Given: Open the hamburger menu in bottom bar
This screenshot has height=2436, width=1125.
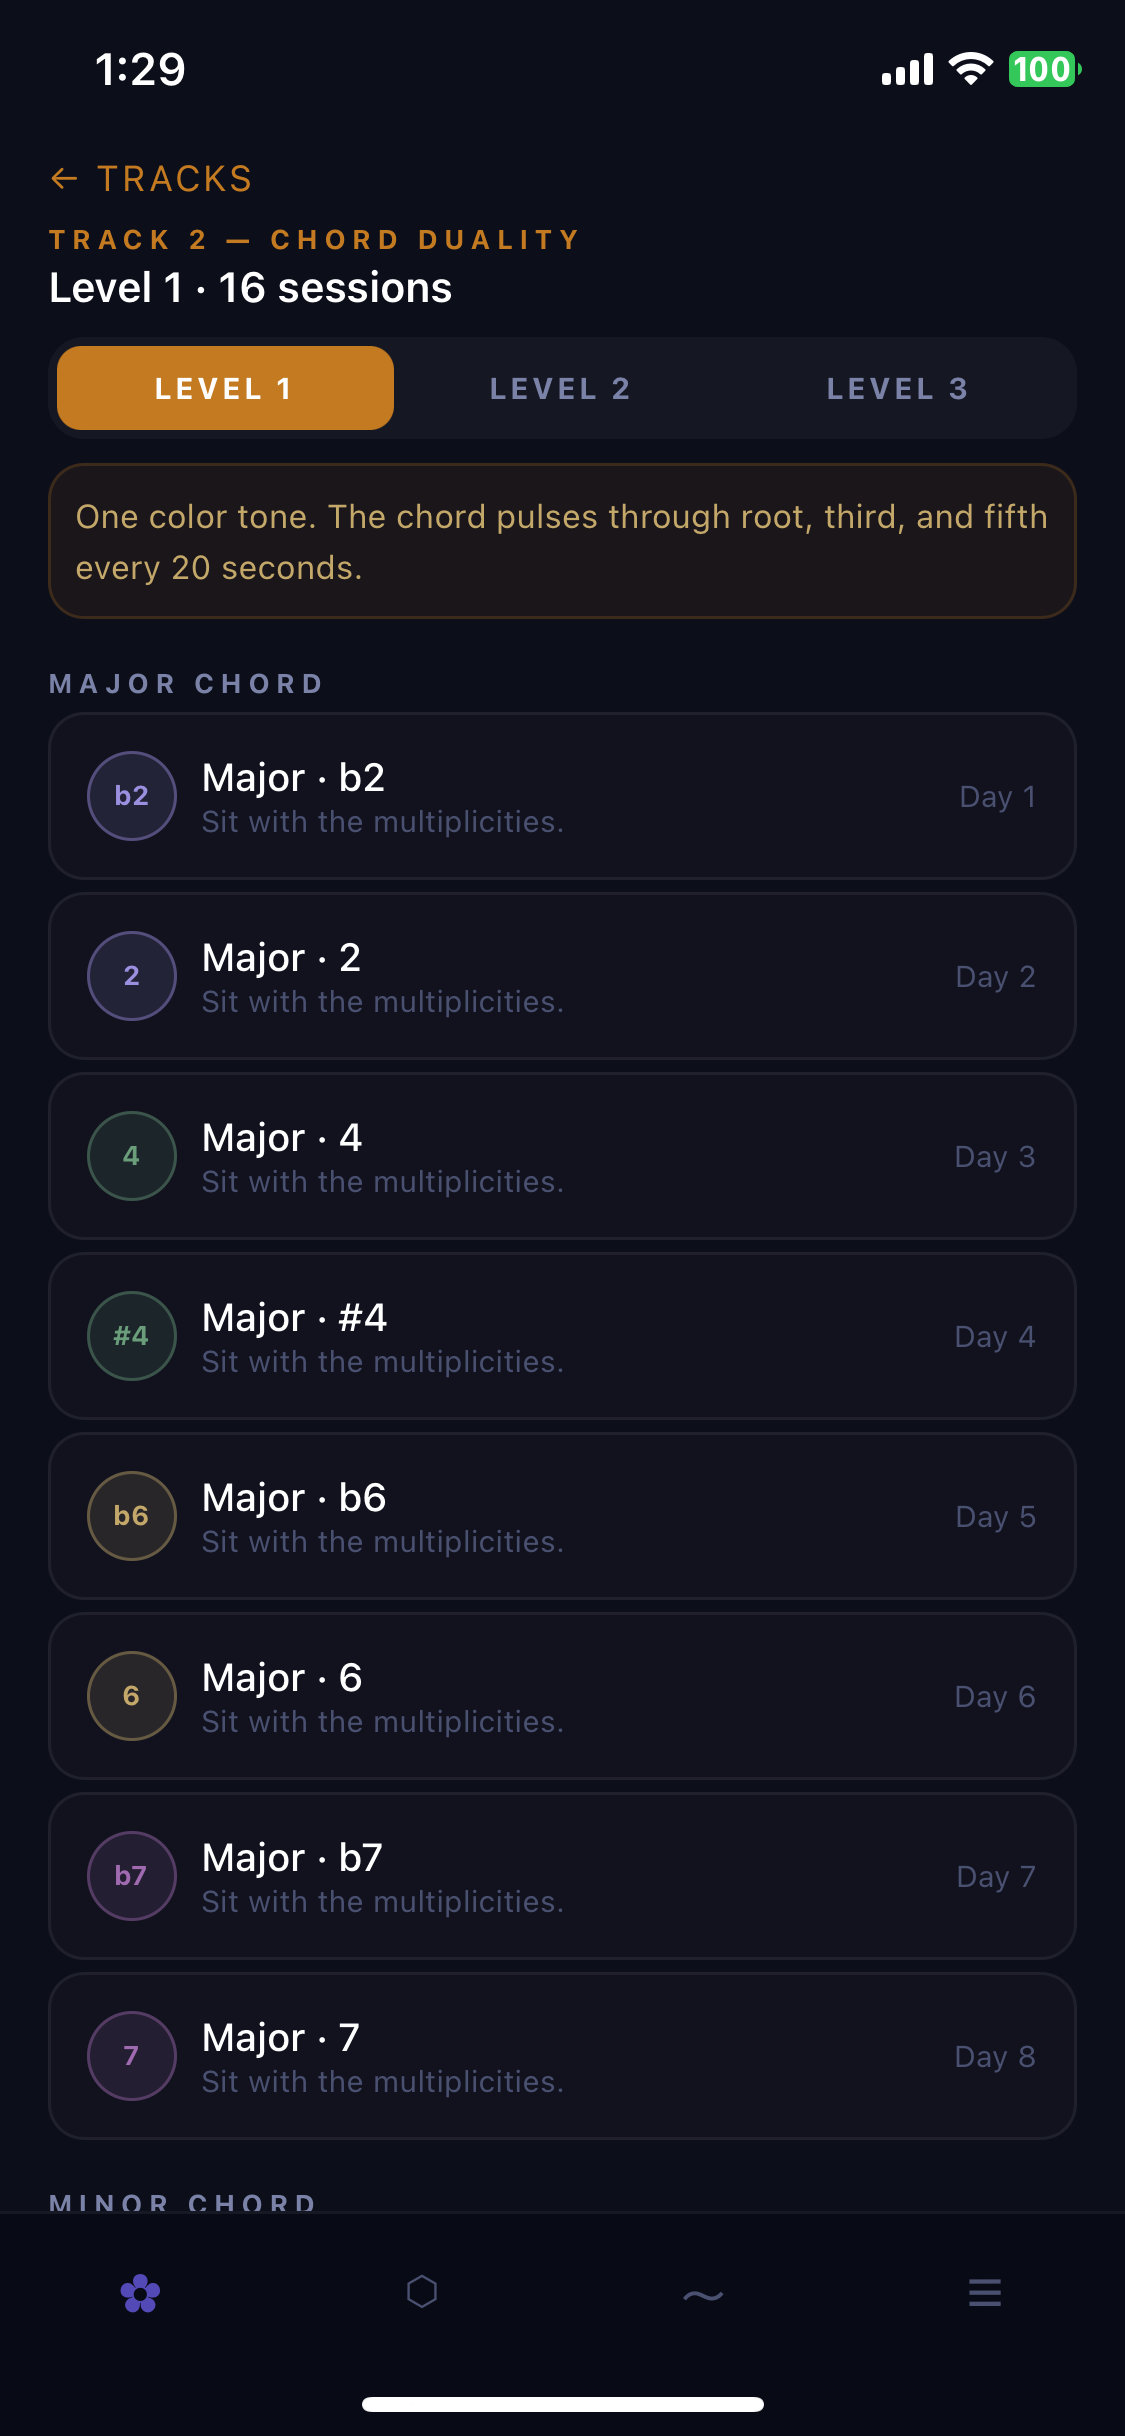Looking at the screenshot, I should [985, 2292].
